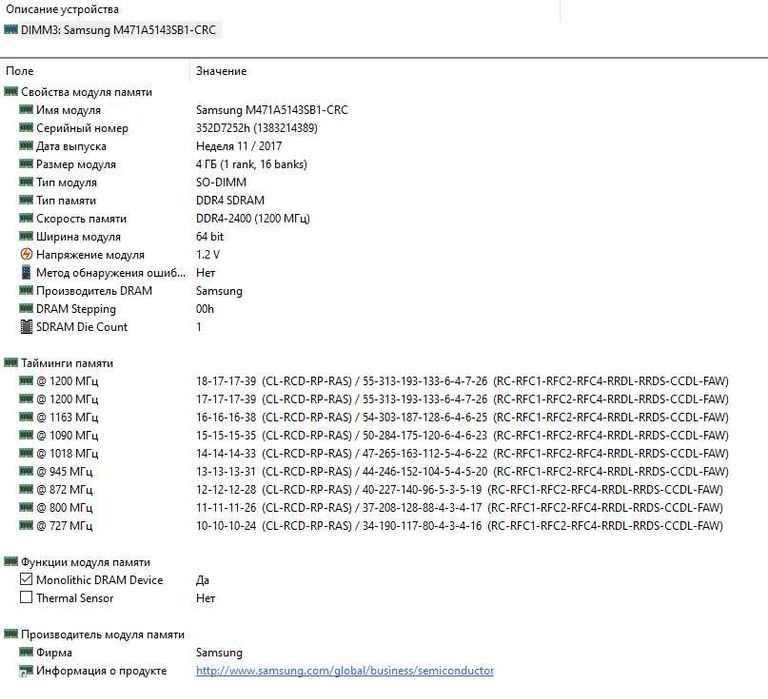Click the 1.2 V voltage value
This screenshot has height=699, width=768.
click(208, 255)
